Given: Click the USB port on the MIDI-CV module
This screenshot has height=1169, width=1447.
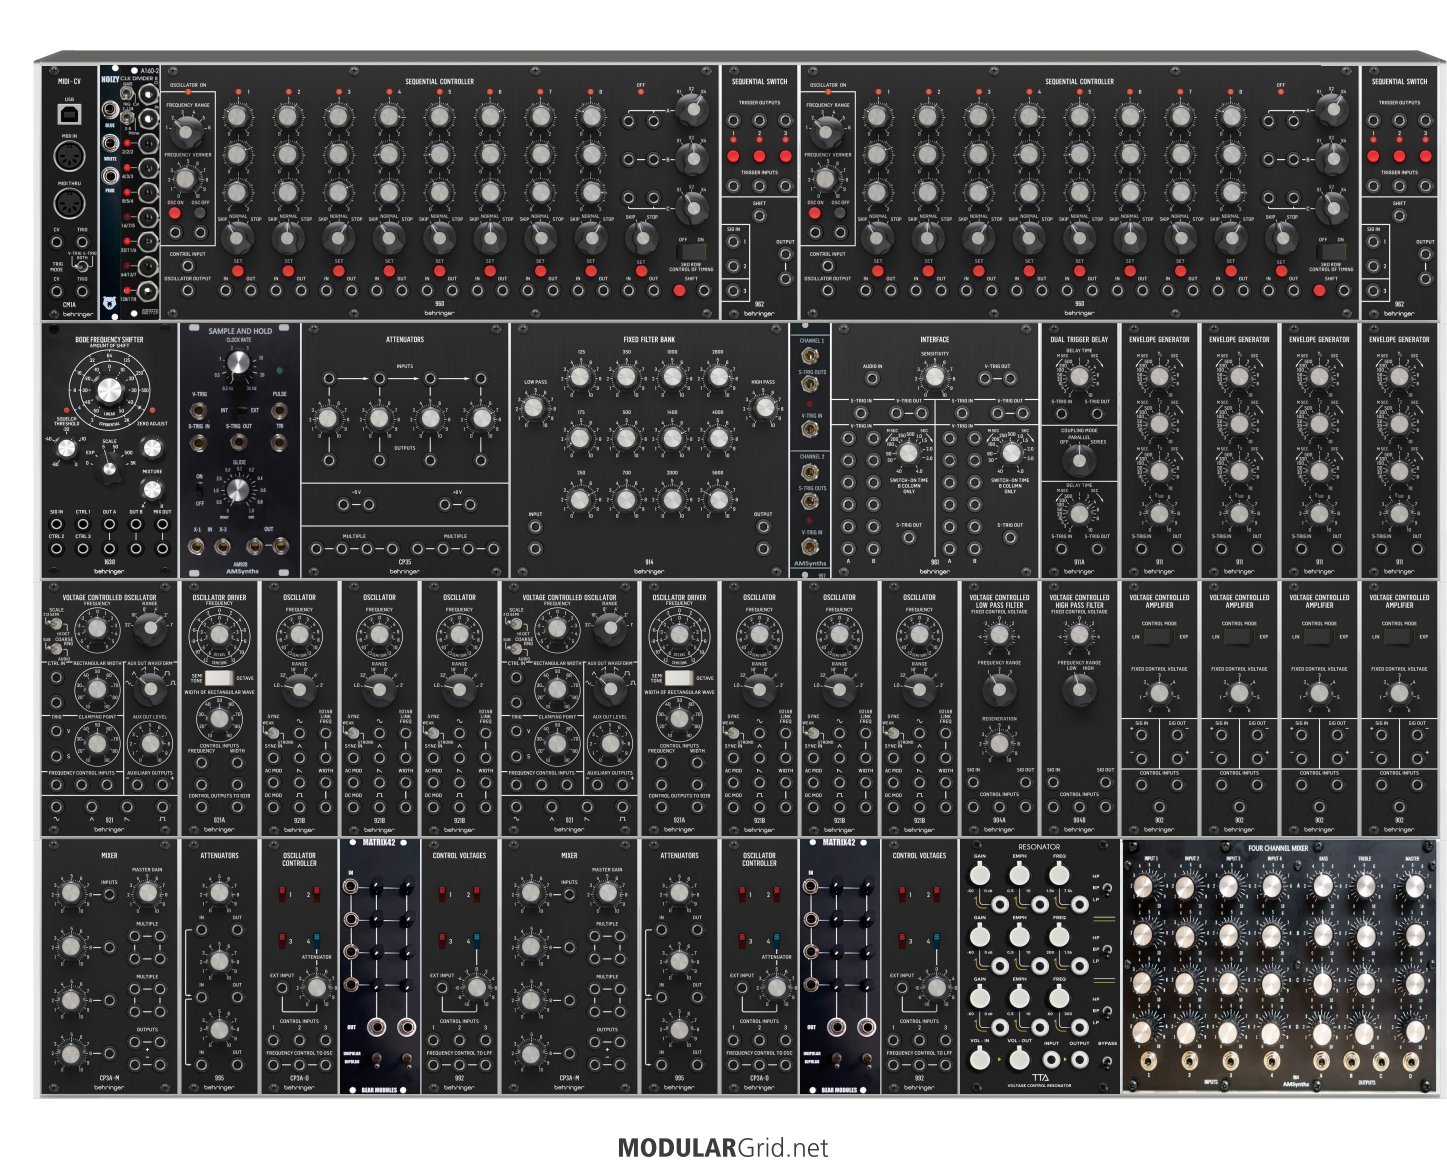Looking at the screenshot, I should (69, 116).
